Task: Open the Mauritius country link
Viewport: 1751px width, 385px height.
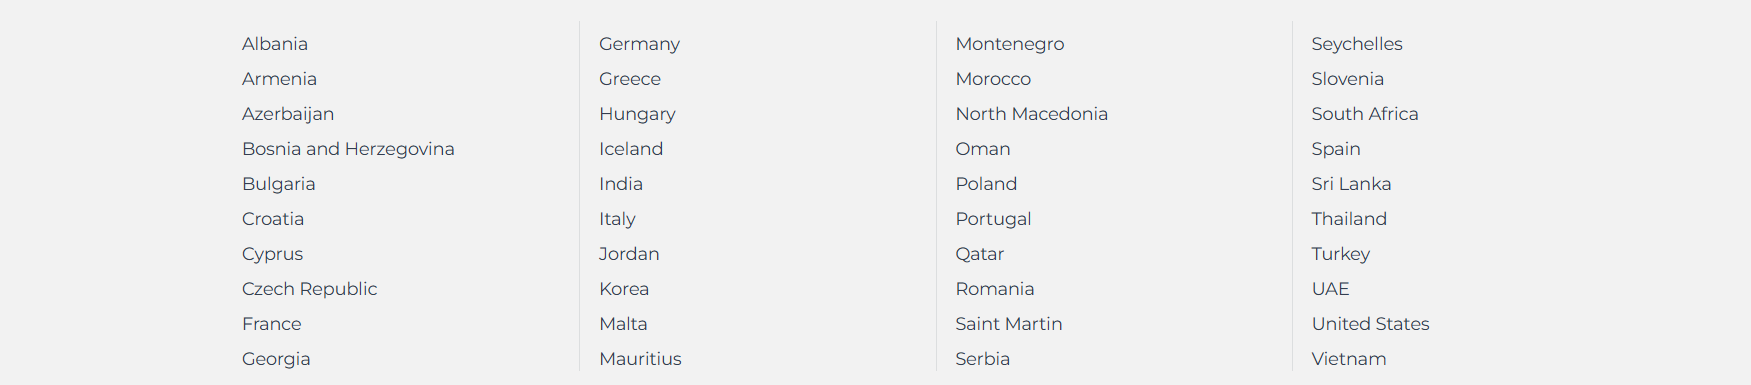Action: pyautogui.click(x=640, y=359)
